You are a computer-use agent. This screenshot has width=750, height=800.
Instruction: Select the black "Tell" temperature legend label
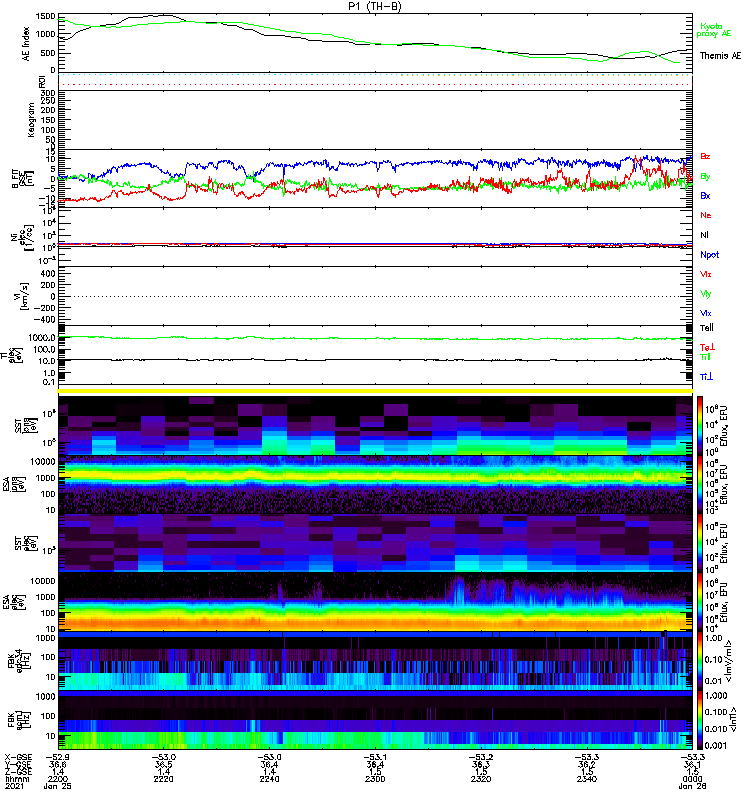coord(707,328)
